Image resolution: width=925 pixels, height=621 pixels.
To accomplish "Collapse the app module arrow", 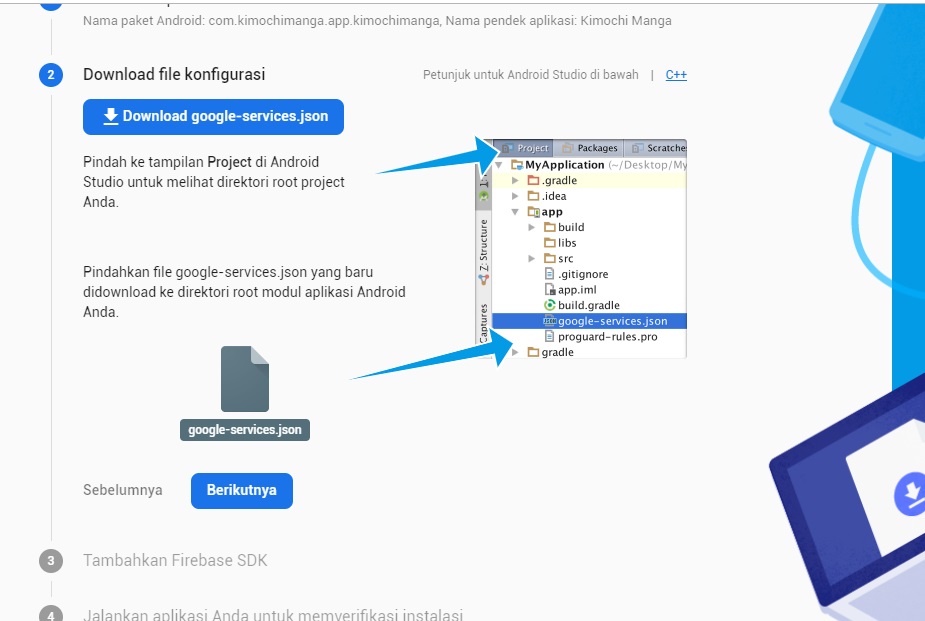I will [515, 212].
